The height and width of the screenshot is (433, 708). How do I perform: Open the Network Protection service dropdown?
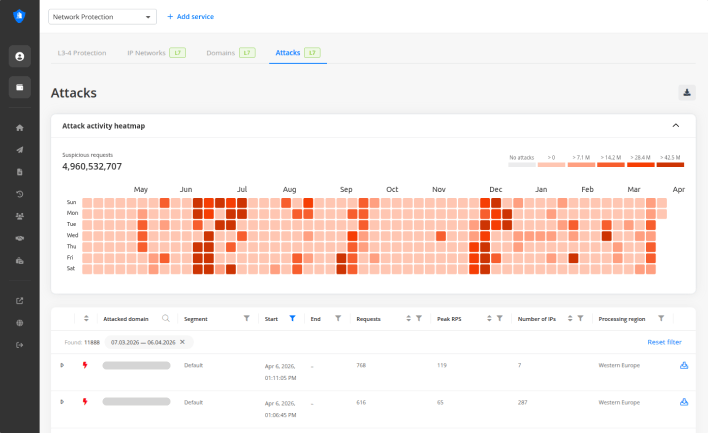103,17
